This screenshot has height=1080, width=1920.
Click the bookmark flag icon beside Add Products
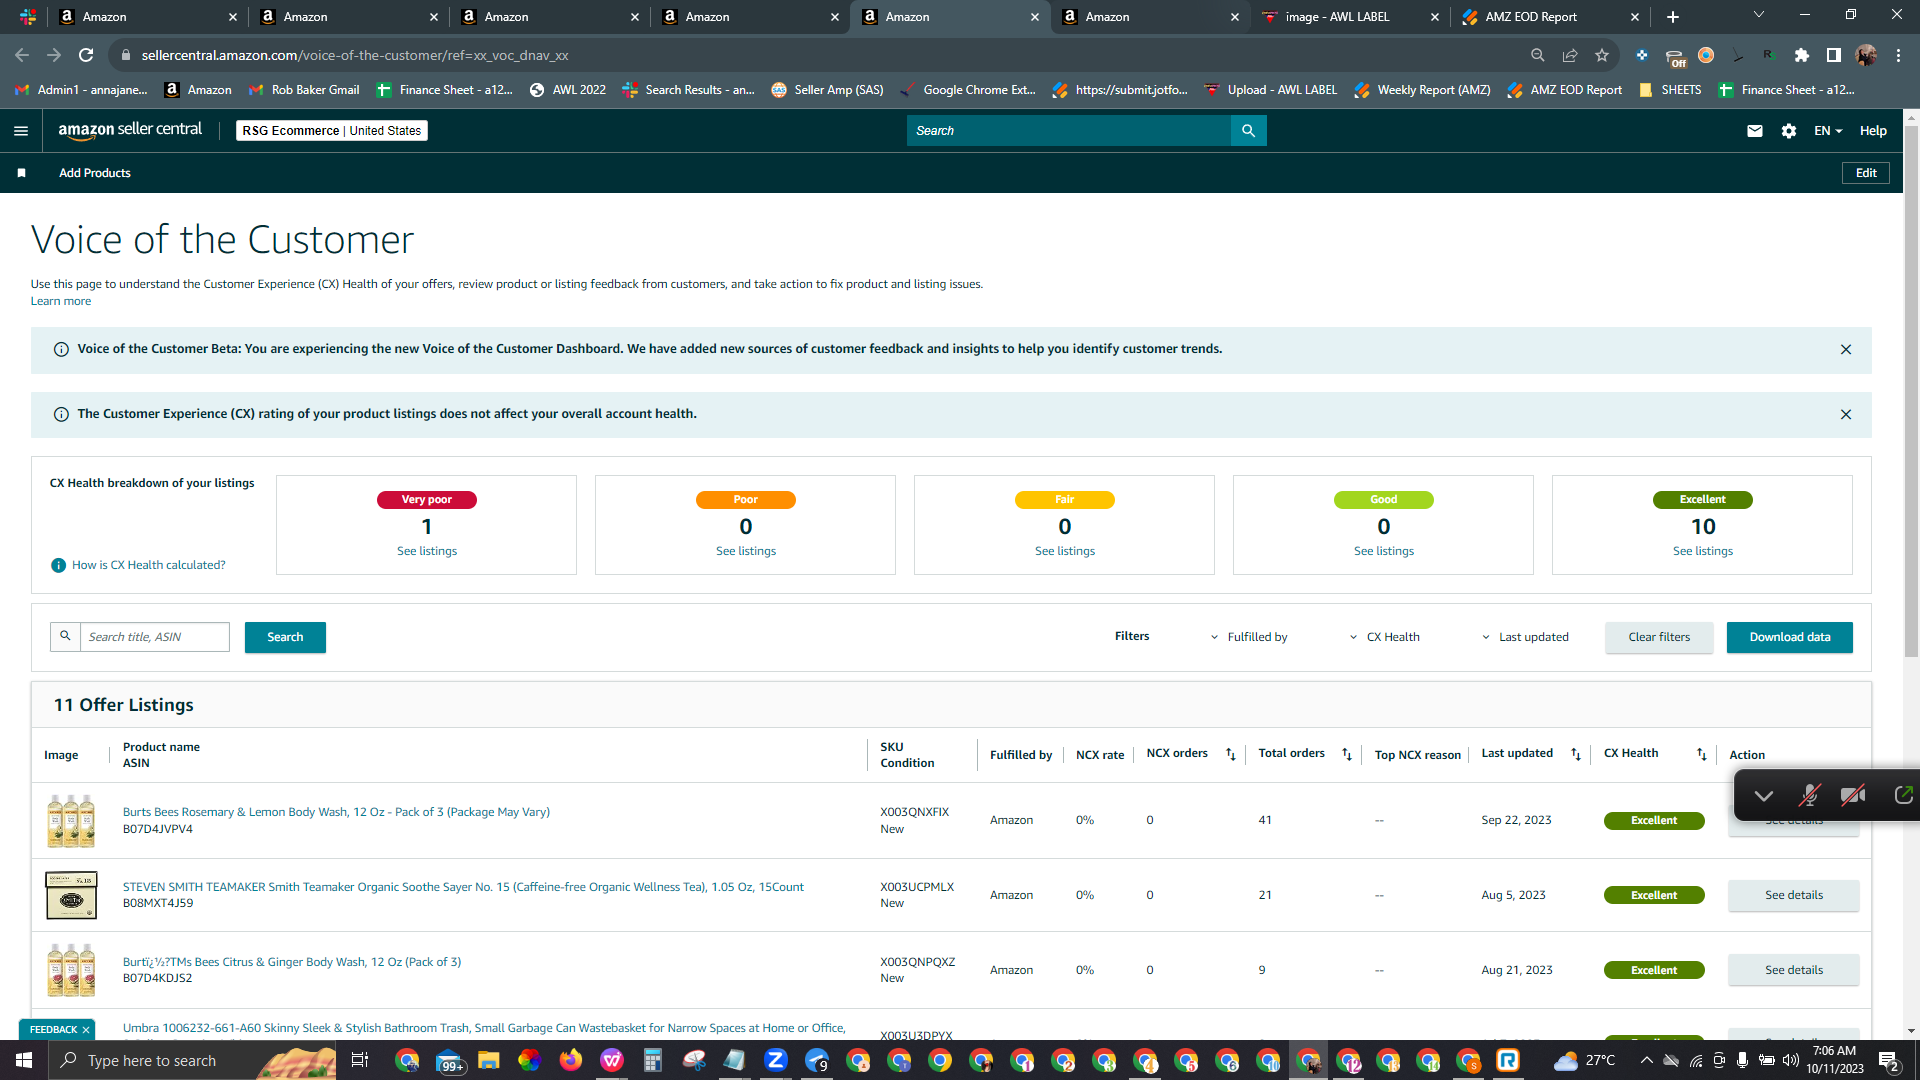21,173
